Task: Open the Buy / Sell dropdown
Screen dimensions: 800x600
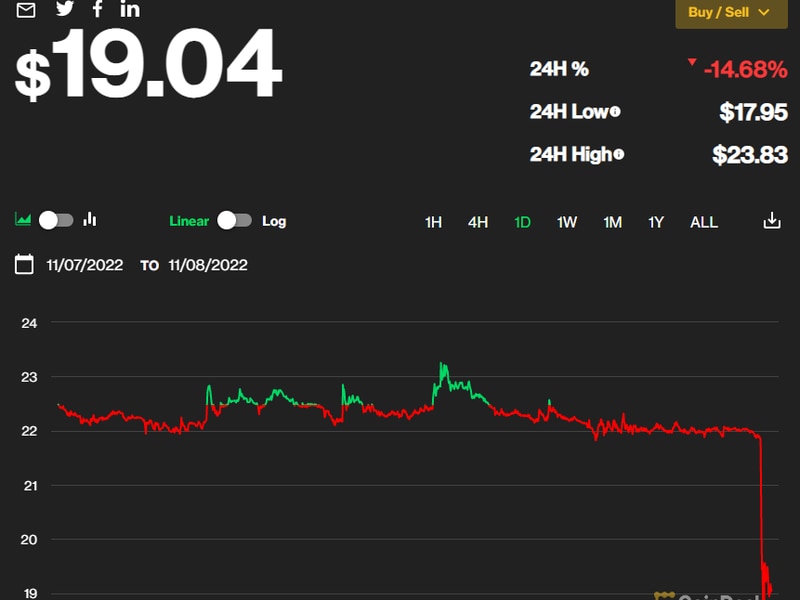Action: pos(729,13)
